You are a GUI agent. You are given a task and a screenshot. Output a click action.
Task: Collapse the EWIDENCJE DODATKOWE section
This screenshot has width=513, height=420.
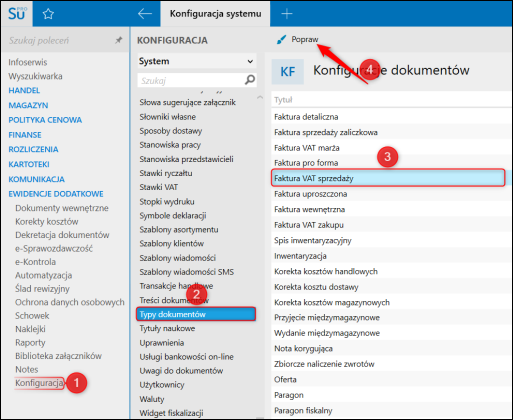(56, 194)
